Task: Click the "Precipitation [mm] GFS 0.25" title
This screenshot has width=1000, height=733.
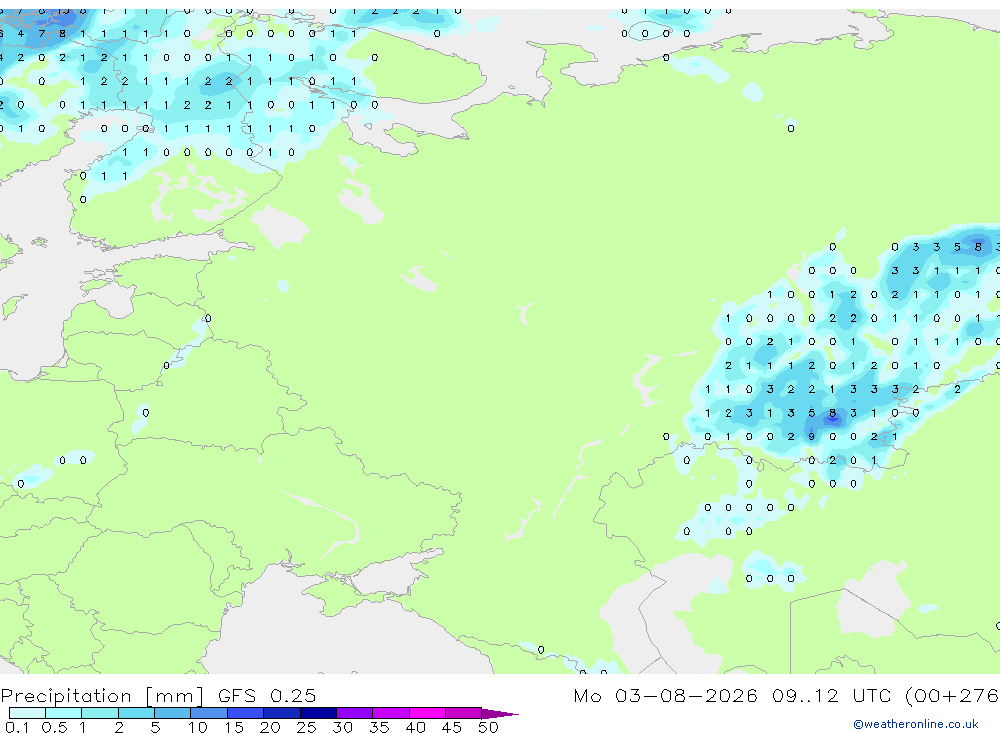Action: (x=158, y=695)
